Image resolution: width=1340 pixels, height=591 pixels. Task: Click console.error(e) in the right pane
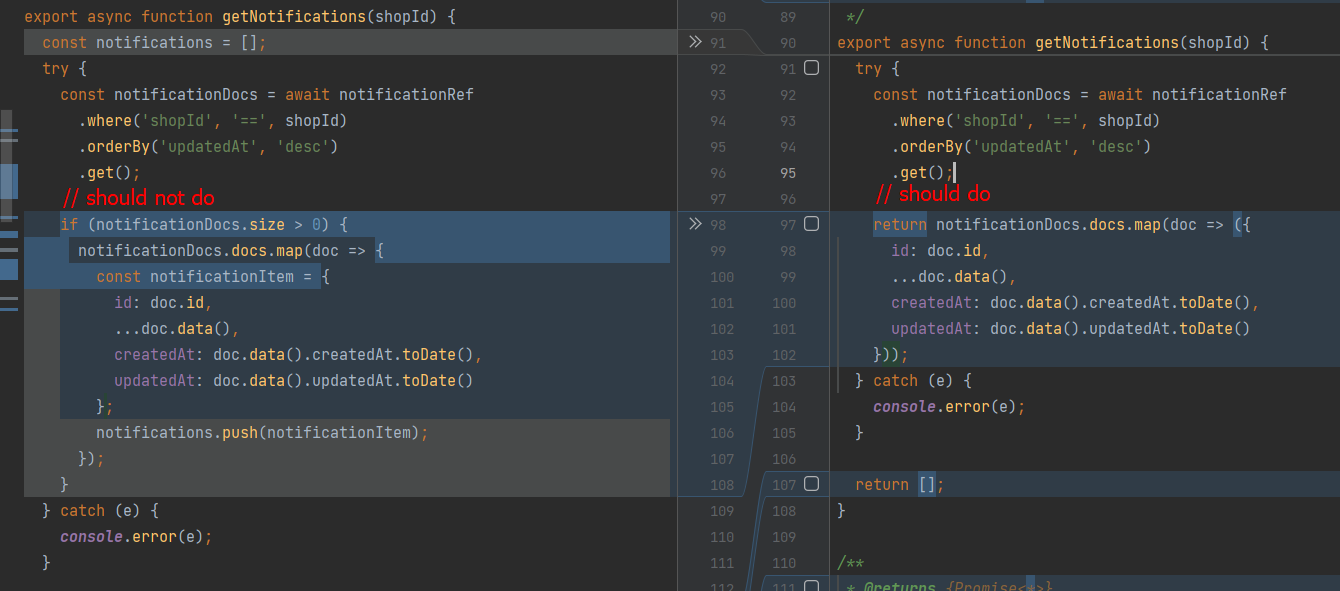click(949, 407)
